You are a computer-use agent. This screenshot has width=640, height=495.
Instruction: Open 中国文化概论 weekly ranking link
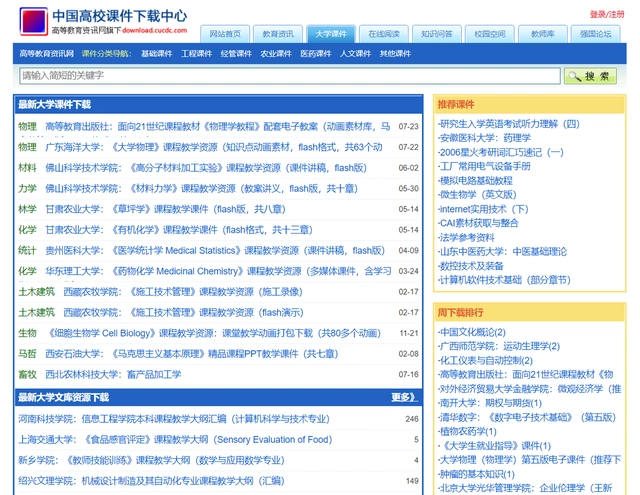pos(473,332)
